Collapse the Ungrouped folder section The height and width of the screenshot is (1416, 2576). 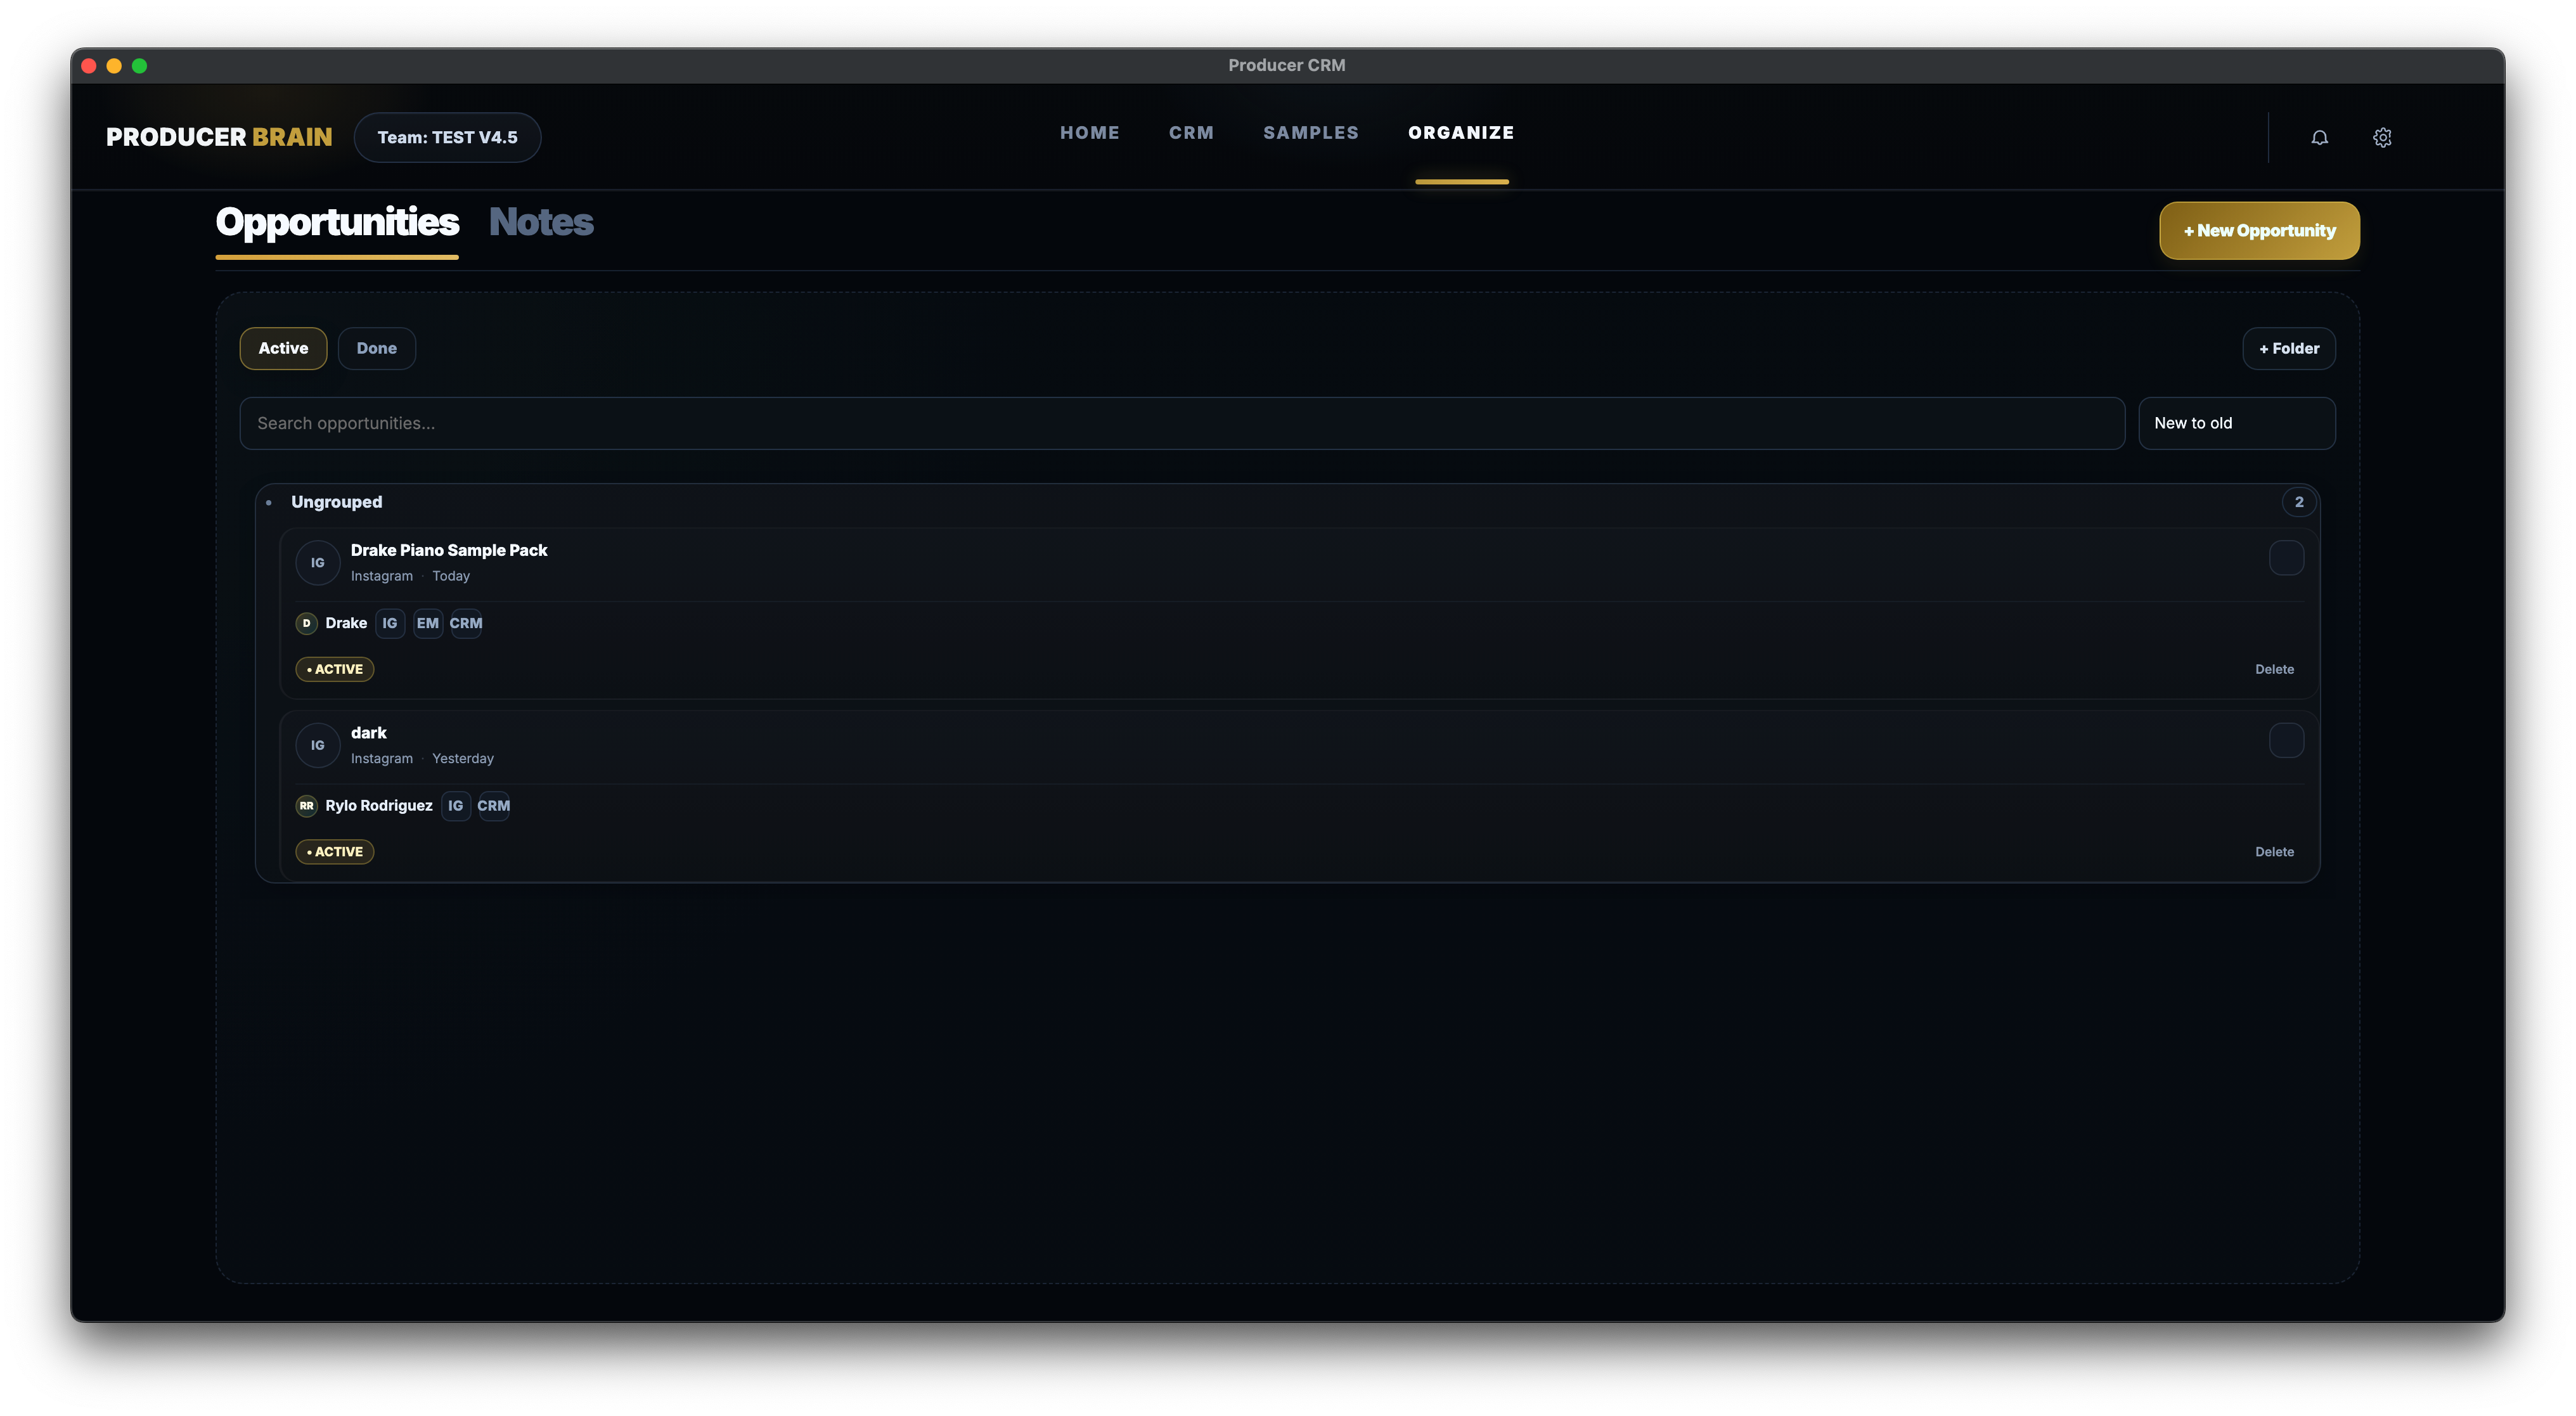point(336,502)
